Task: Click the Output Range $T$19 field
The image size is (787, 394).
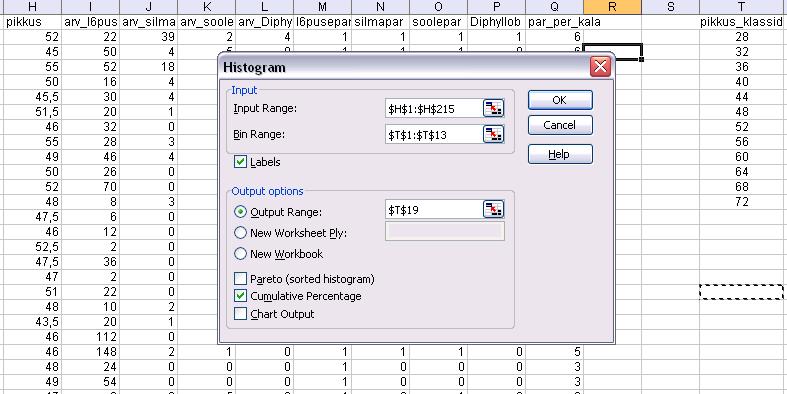Action: [433, 210]
